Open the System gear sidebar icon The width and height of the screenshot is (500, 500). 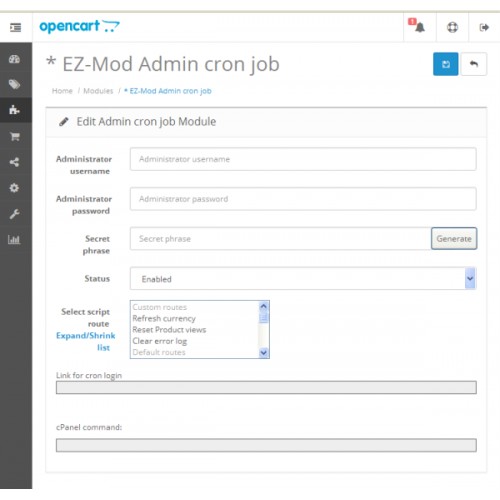point(14,188)
